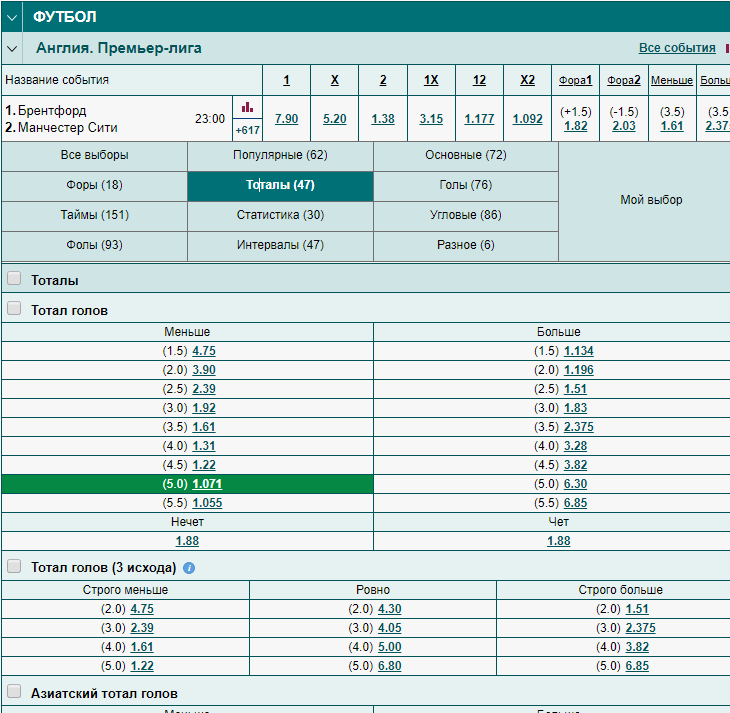Viewport: 730px width, 713px height.
Task: Collapse the Англия. Премьер-лига chevron
Action: (12, 48)
